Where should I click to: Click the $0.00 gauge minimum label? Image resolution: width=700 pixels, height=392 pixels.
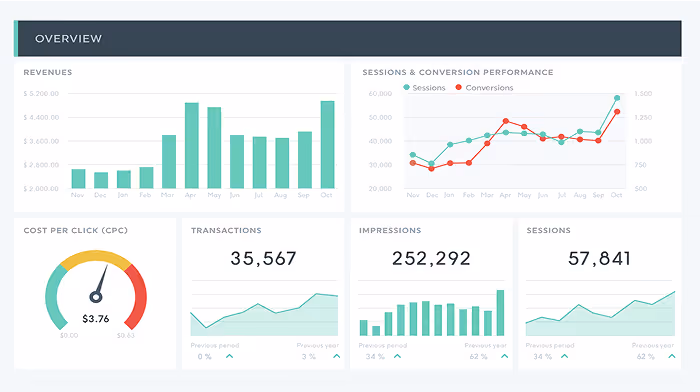point(69,335)
